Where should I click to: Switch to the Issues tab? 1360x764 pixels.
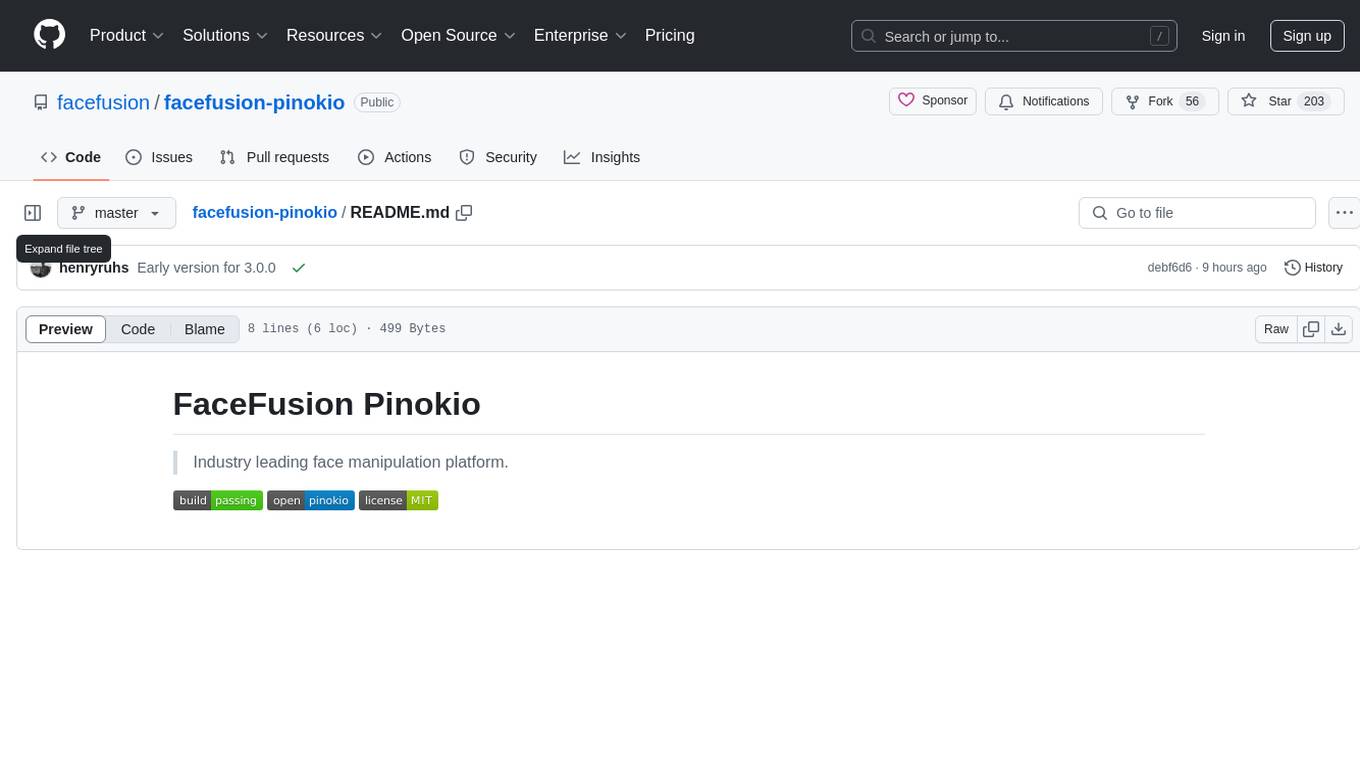tap(159, 157)
